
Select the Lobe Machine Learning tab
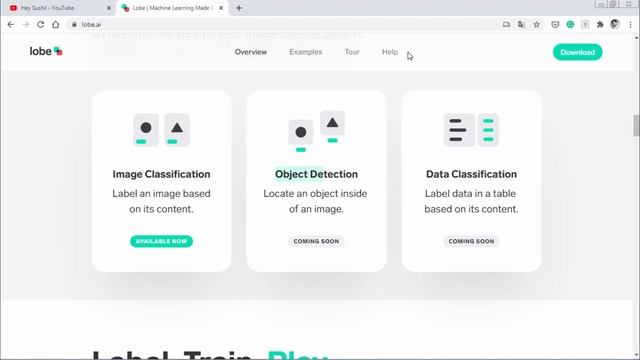[x=172, y=8]
